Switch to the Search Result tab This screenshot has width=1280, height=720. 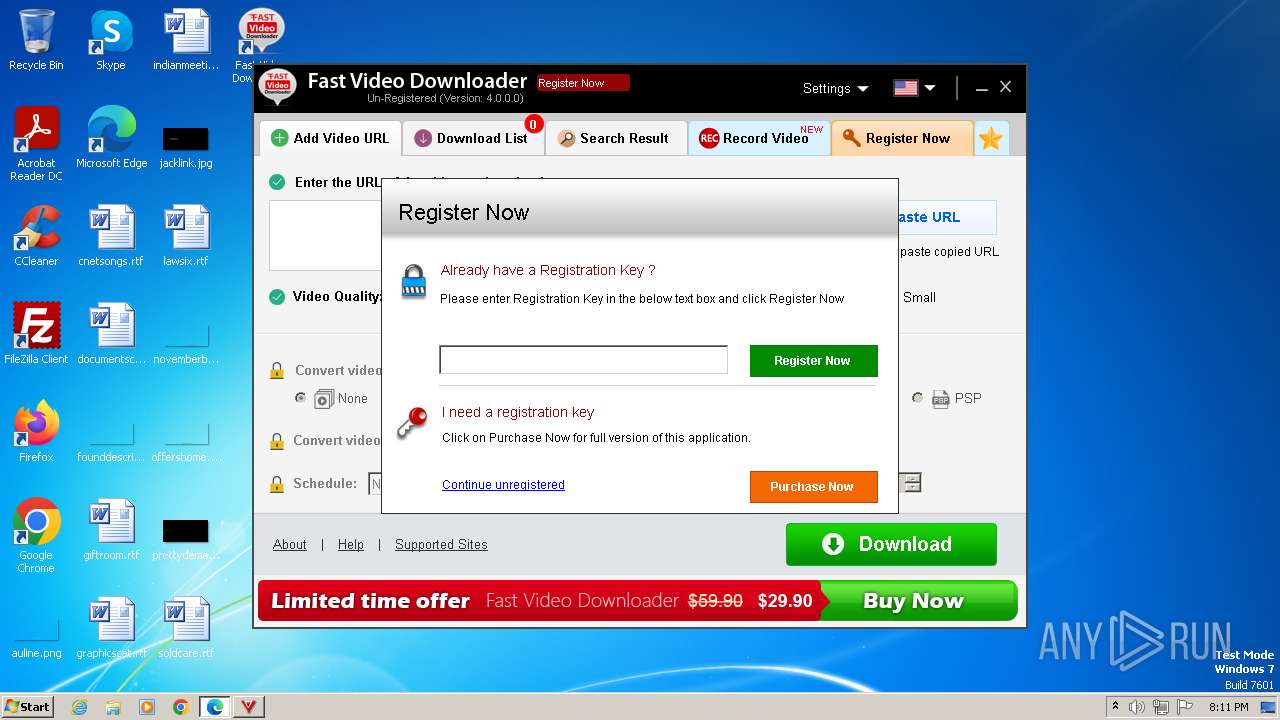click(614, 138)
